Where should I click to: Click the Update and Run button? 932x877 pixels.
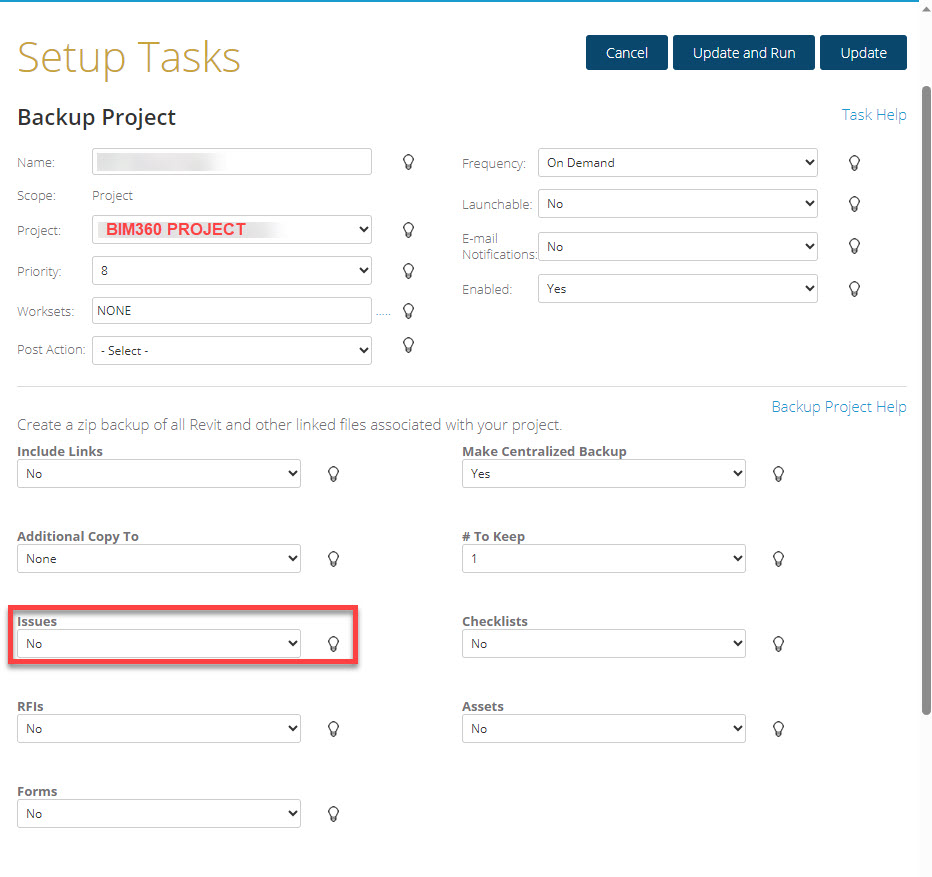[x=744, y=53]
